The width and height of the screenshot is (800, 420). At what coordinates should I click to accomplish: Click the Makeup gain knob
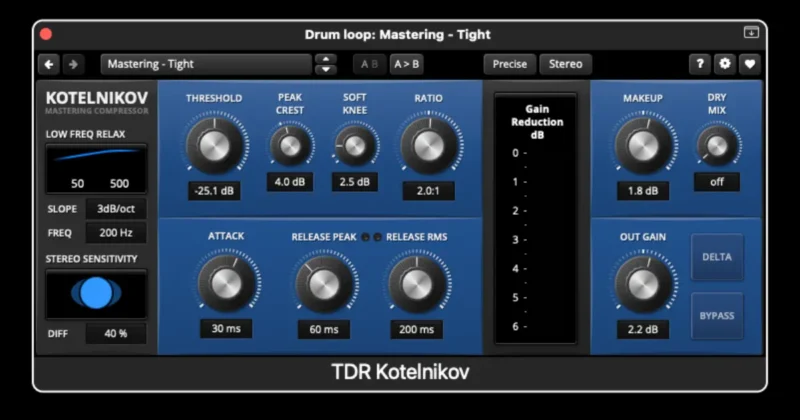(643, 146)
